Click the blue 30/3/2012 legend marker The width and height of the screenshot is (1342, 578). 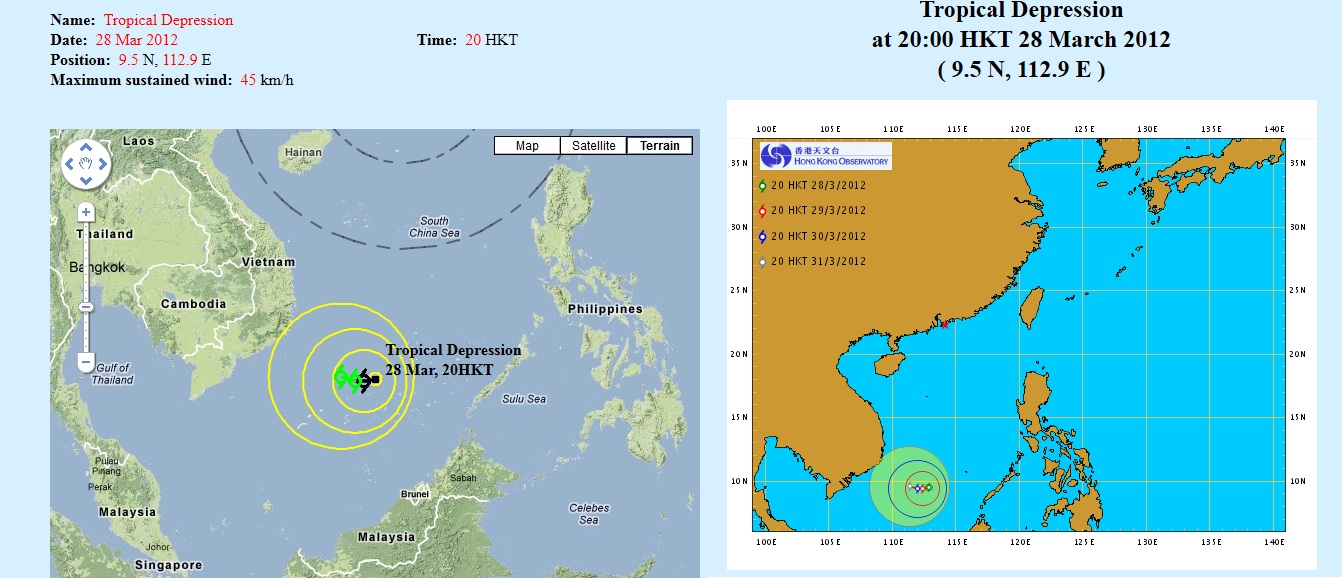tap(763, 237)
